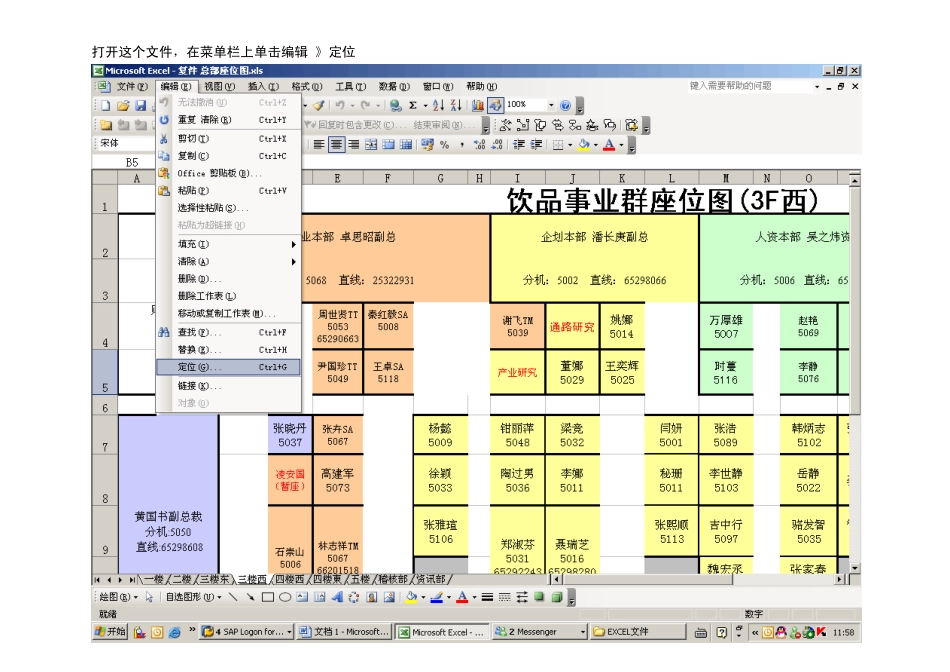Click the Format Painter brush icon
Viewport: 950px width, 672px height.
click(319, 105)
